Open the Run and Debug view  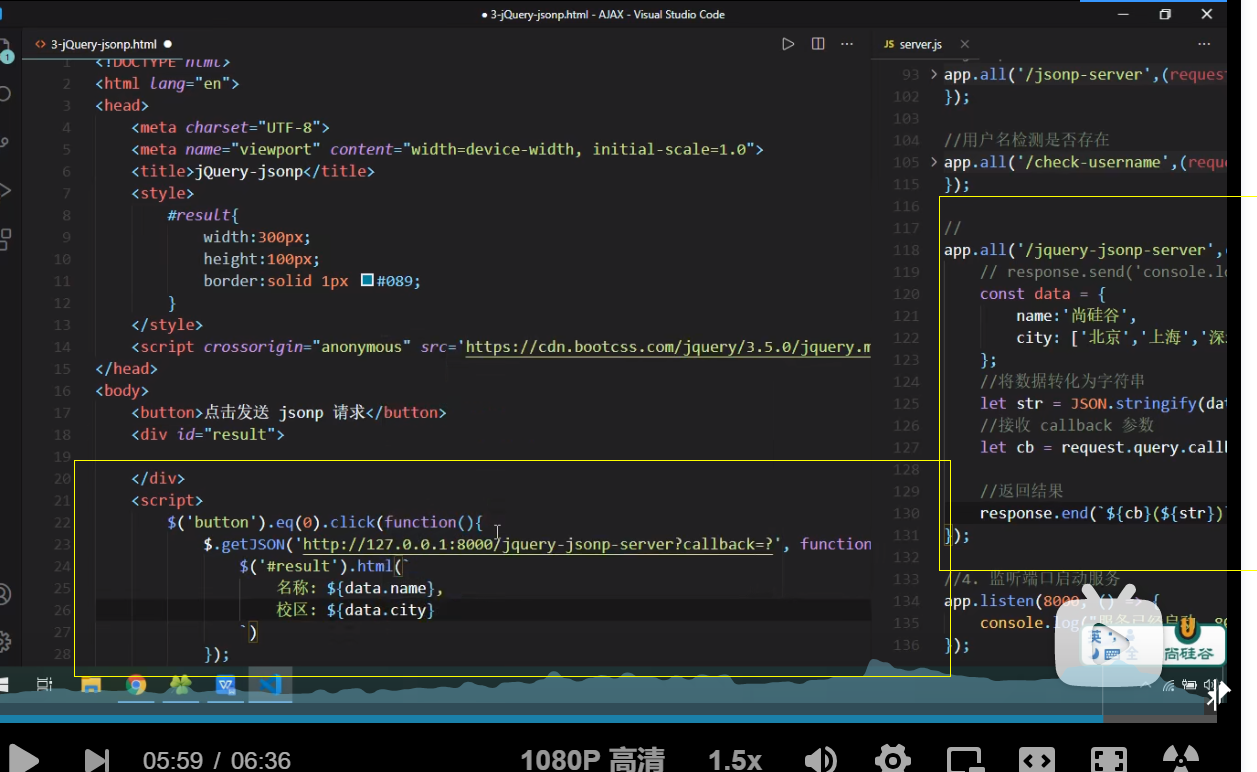pyautogui.click(x=6, y=190)
